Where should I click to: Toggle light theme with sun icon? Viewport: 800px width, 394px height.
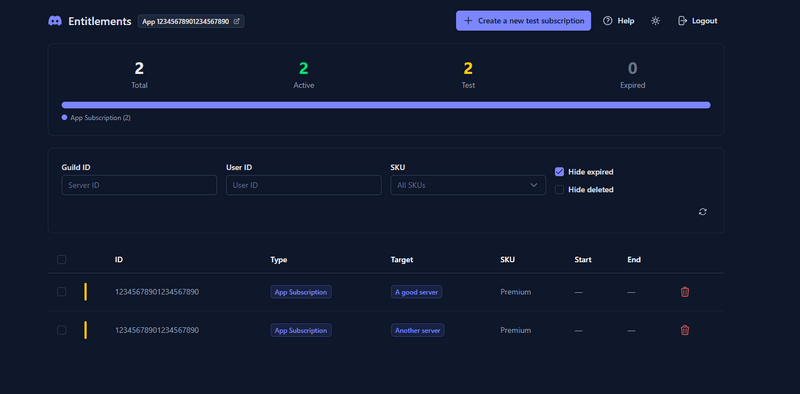656,21
